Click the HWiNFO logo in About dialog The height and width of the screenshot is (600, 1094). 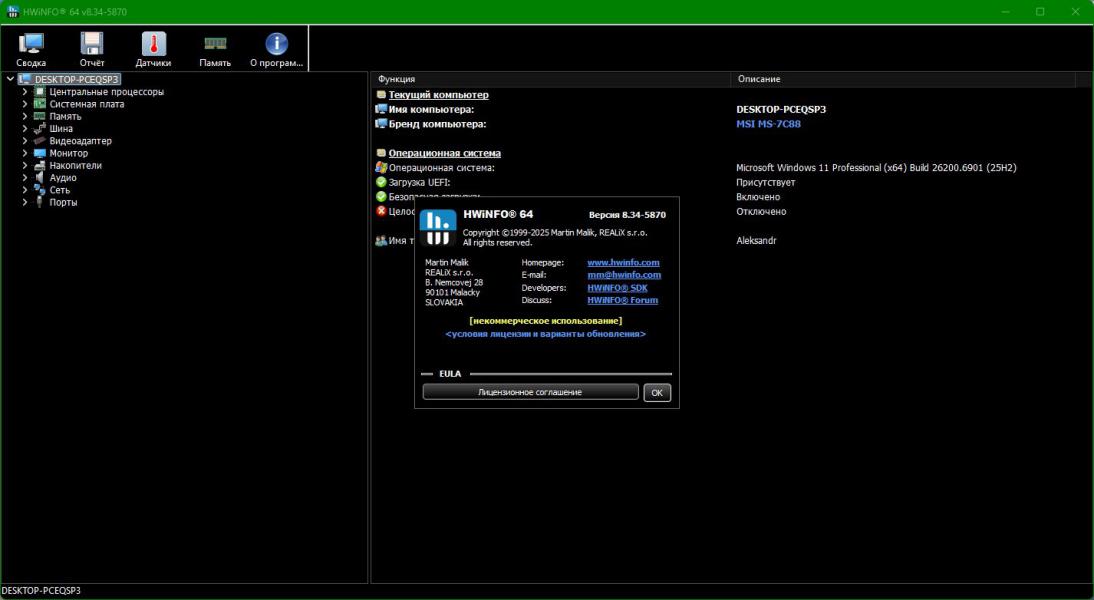(437, 227)
